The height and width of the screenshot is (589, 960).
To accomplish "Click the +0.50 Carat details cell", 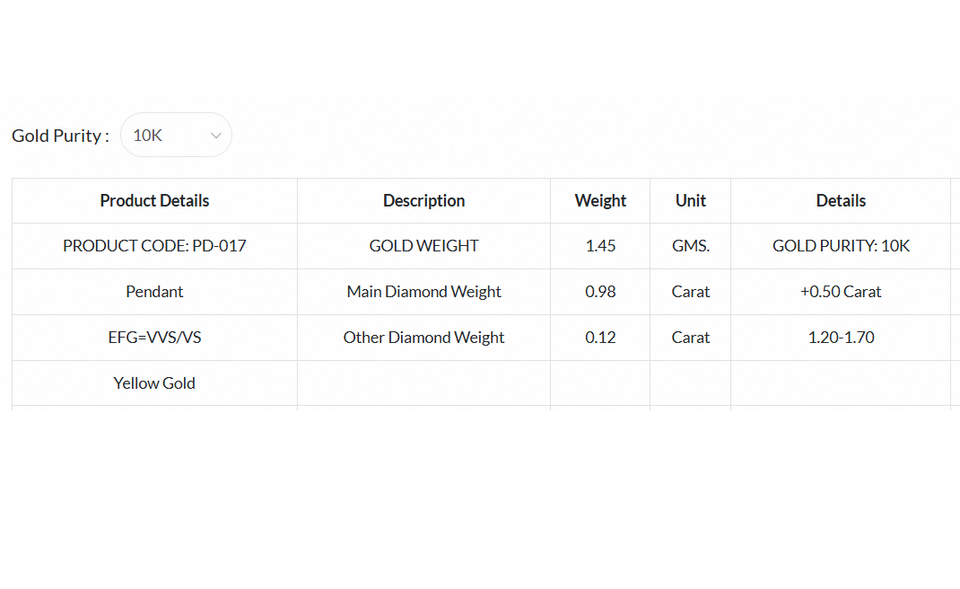I will click(x=840, y=292).
